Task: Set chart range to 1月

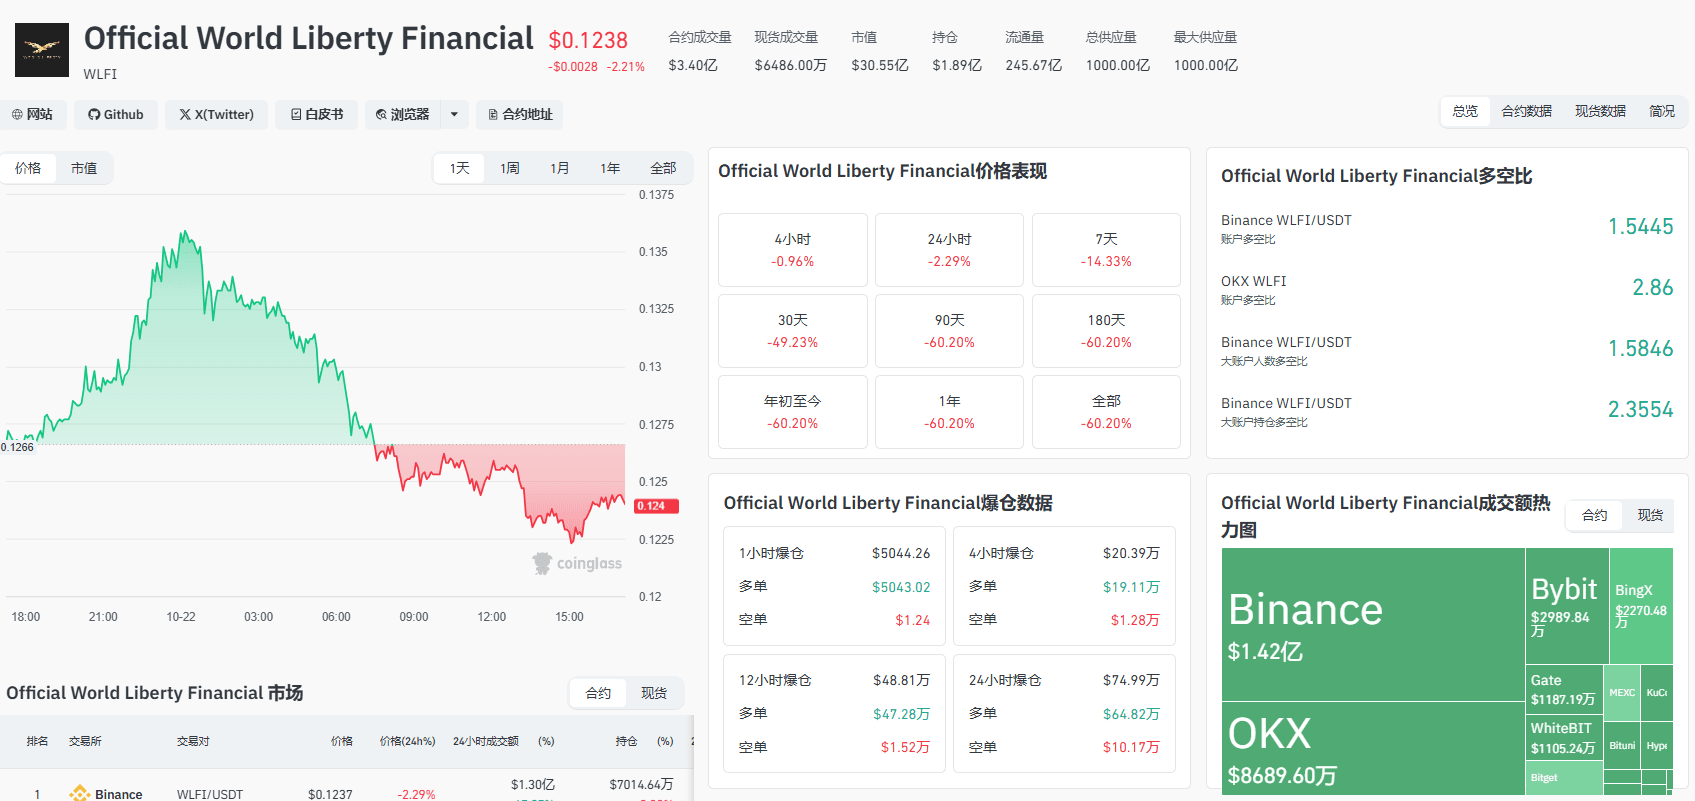Action: click(560, 168)
